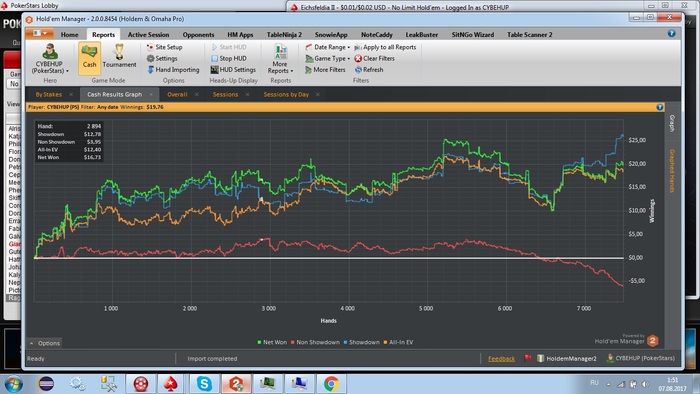The height and width of the screenshot is (394, 700).
Task: Toggle the Net Won legend line
Action: tap(272, 342)
